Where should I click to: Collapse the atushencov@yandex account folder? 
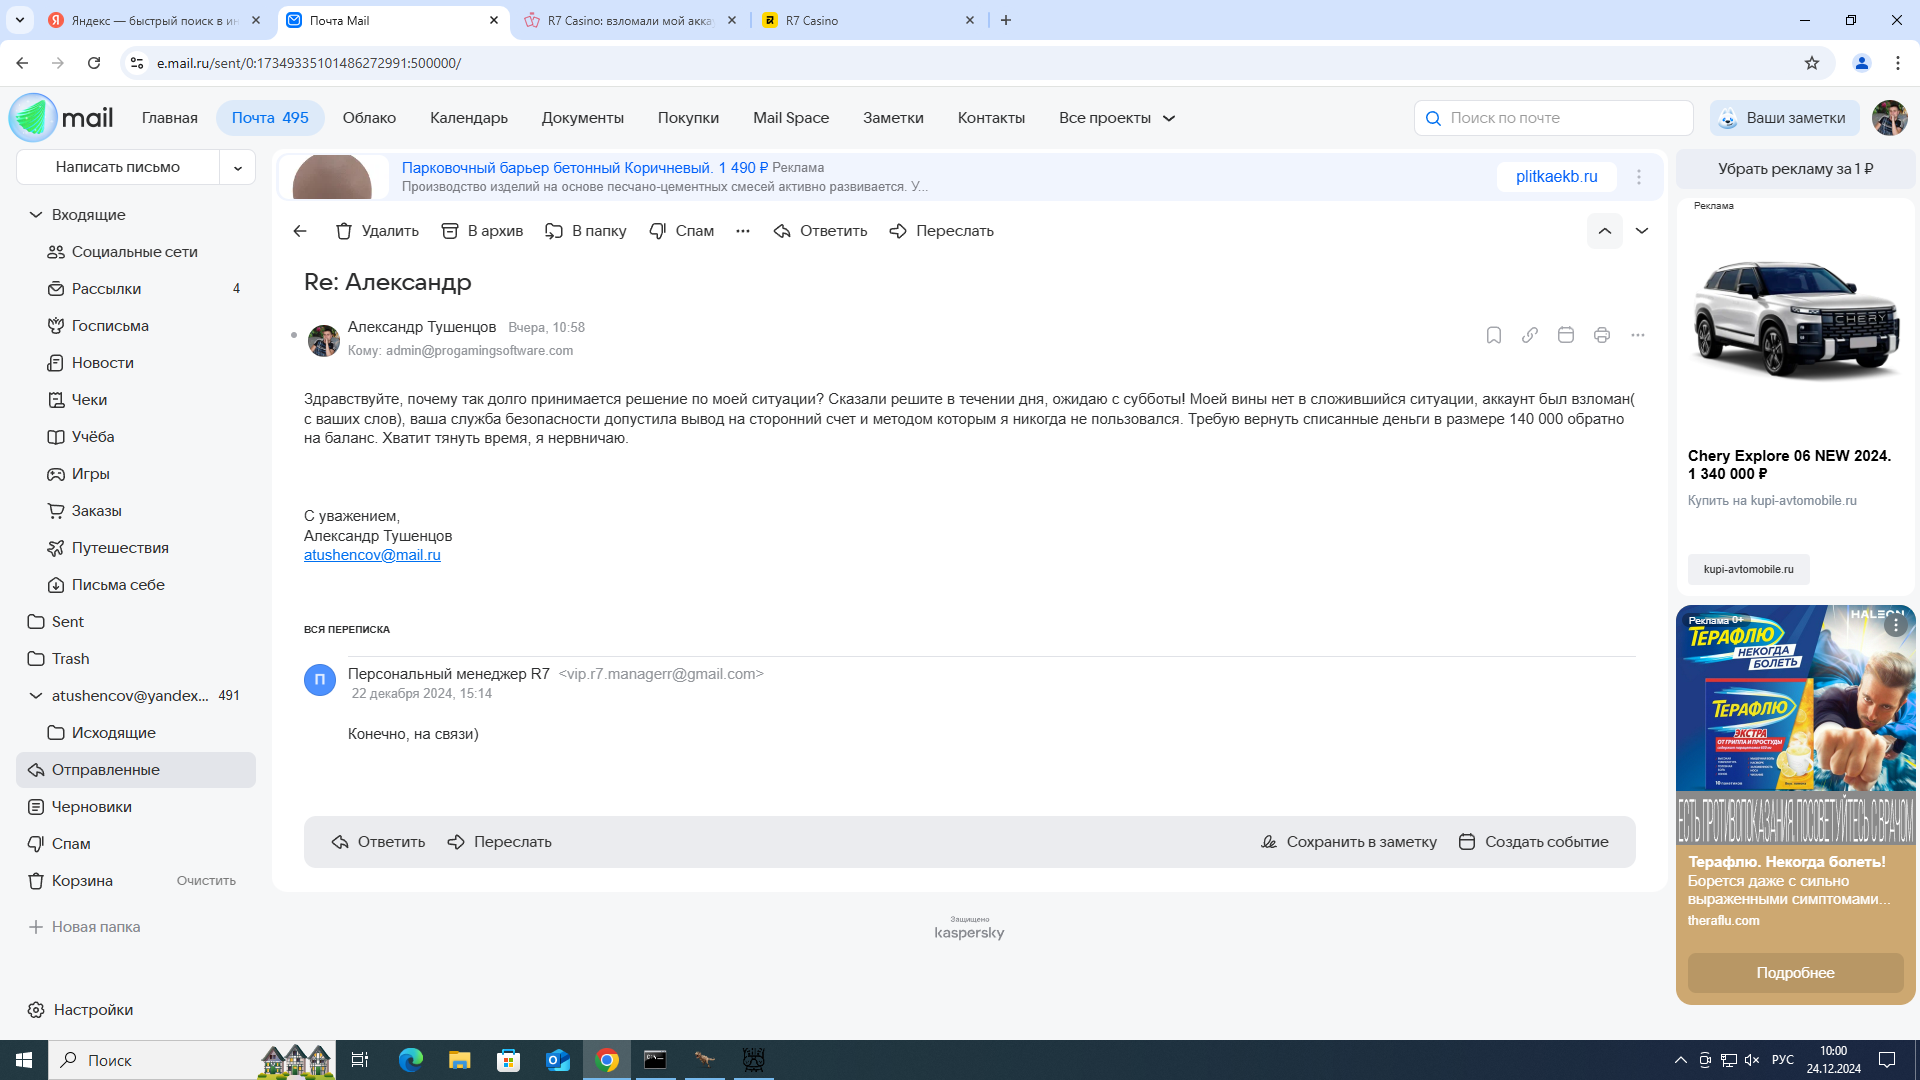click(x=36, y=696)
